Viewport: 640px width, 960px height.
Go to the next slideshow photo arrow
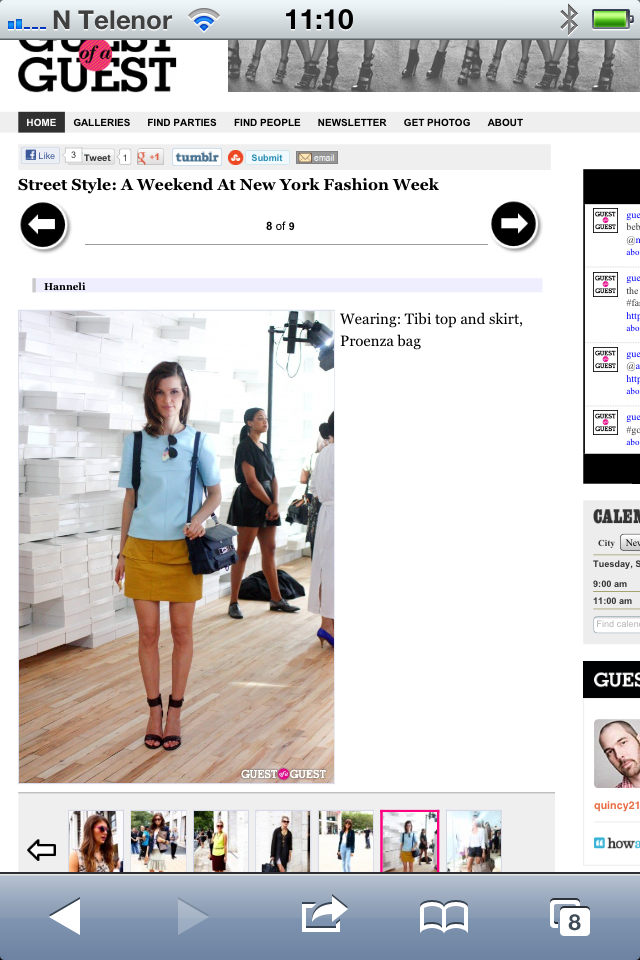[514, 225]
